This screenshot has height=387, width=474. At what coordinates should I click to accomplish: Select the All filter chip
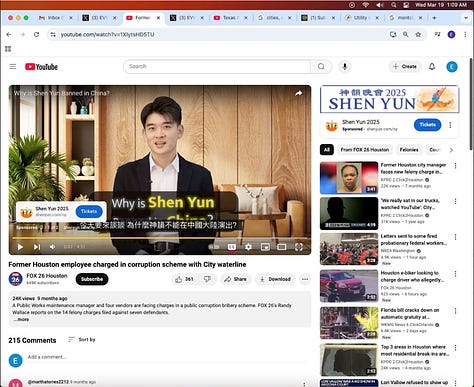point(327,150)
